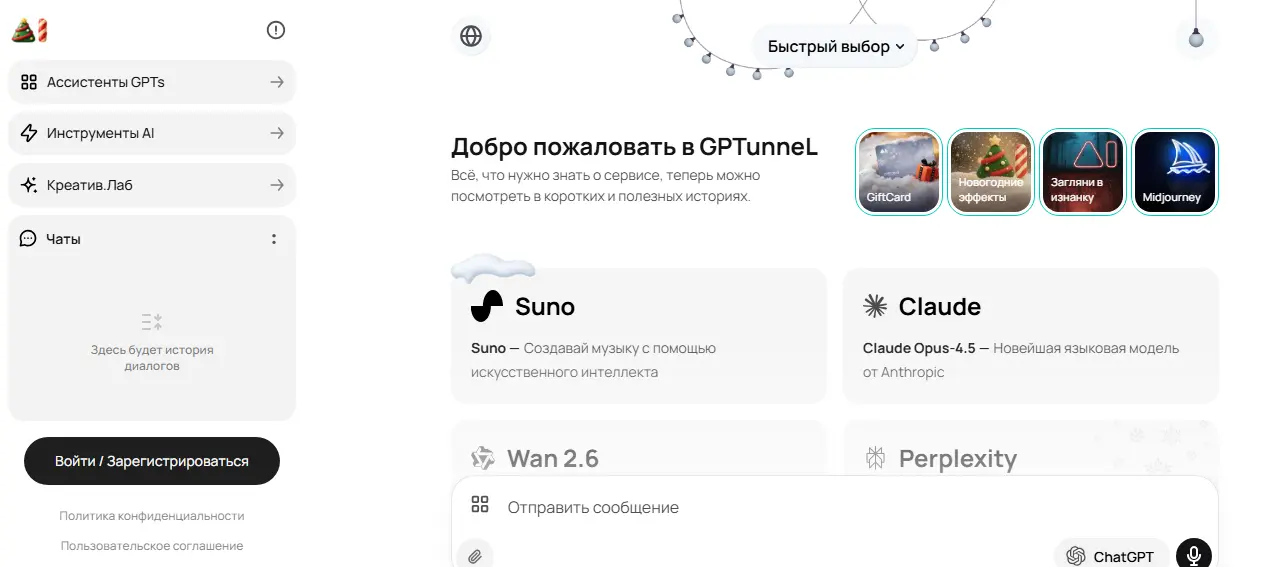Click the paperclip attach file icon

475,555
